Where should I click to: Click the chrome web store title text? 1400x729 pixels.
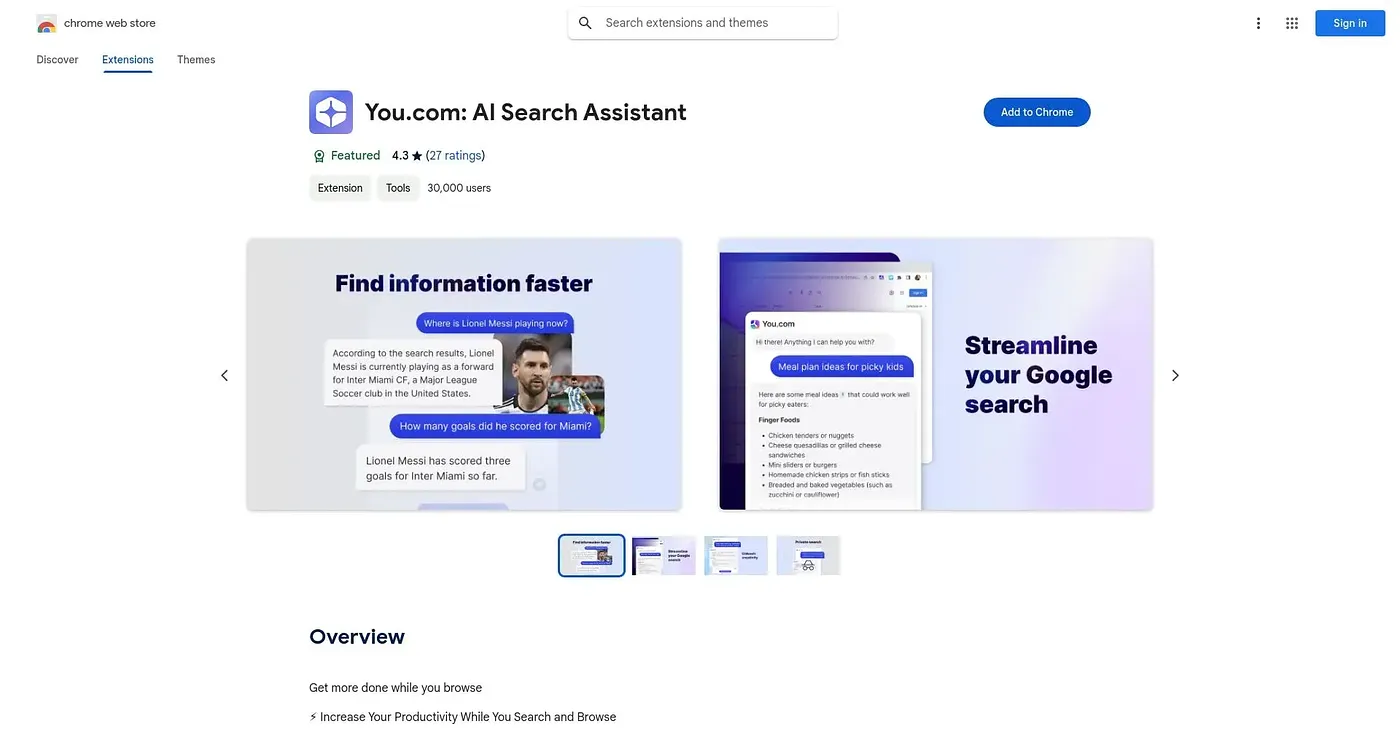[110, 23]
